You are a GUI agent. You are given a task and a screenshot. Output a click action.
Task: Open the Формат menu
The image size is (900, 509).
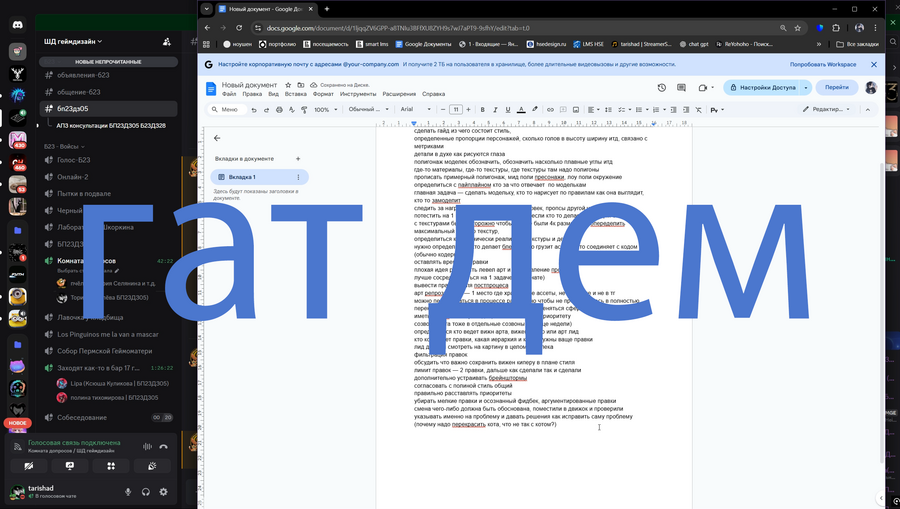pyautogui.click(x=323, y=94)
